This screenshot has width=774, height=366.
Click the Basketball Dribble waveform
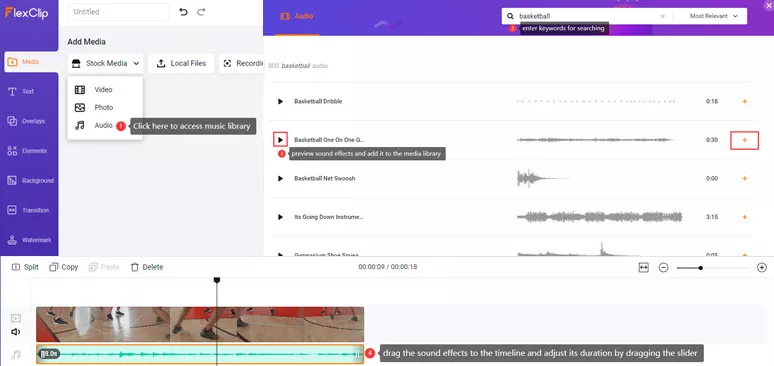click(x=595, y=101)
